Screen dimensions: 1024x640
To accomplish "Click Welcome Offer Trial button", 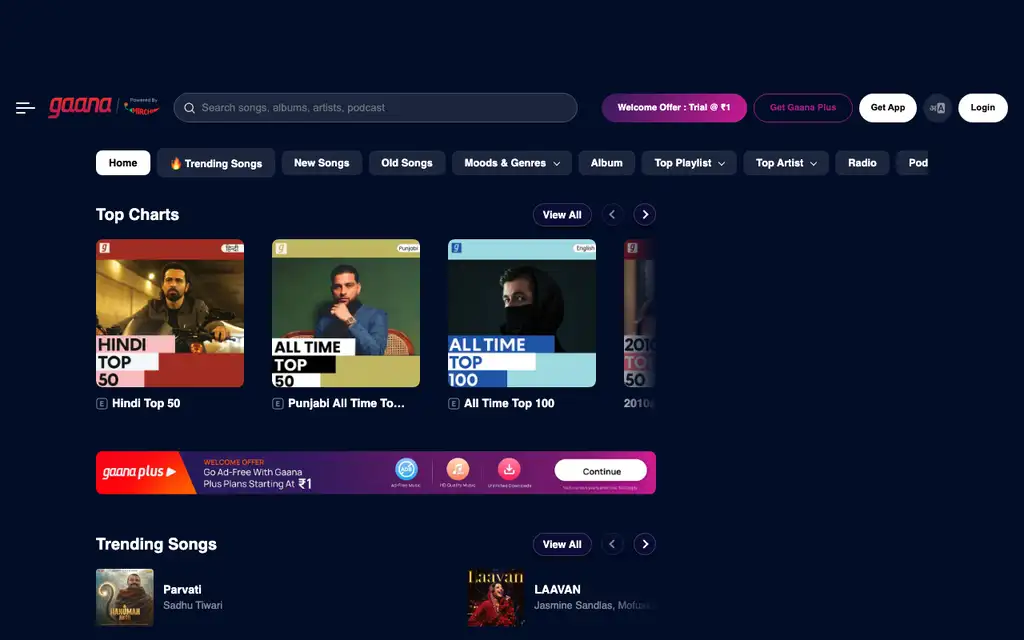I will [x=674, y=108].
